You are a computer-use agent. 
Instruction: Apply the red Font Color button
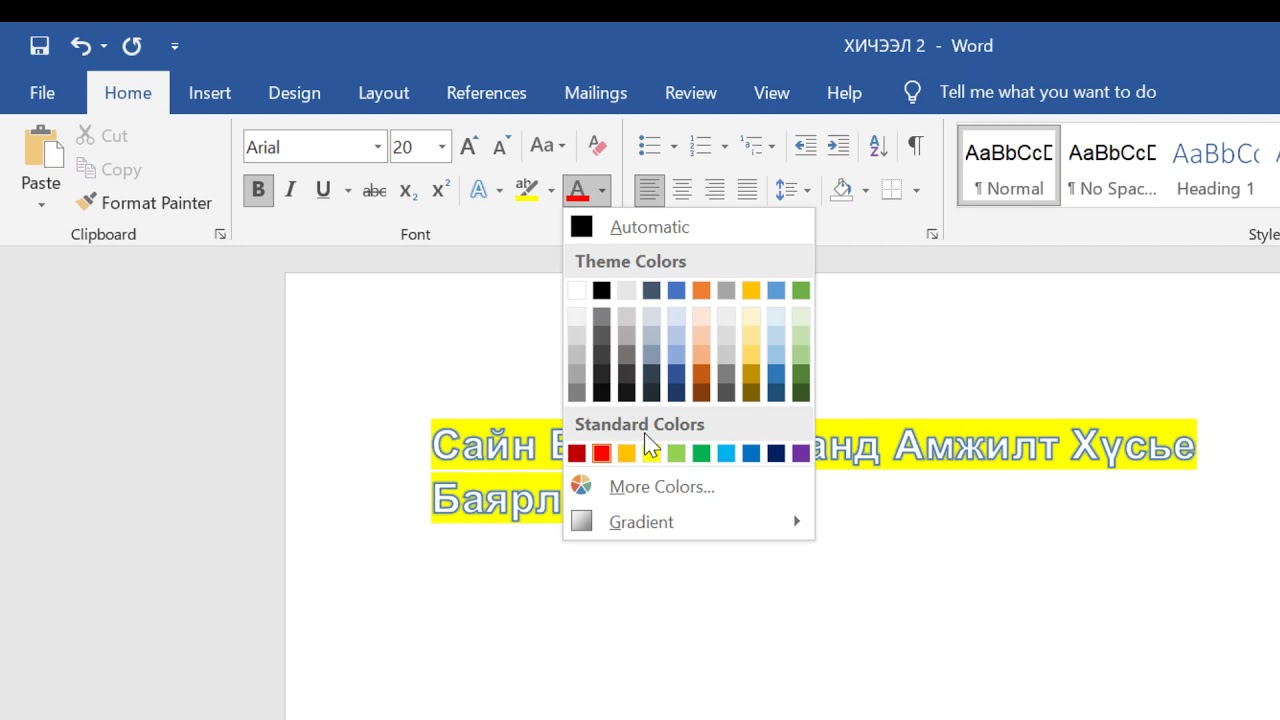[577, 189]
